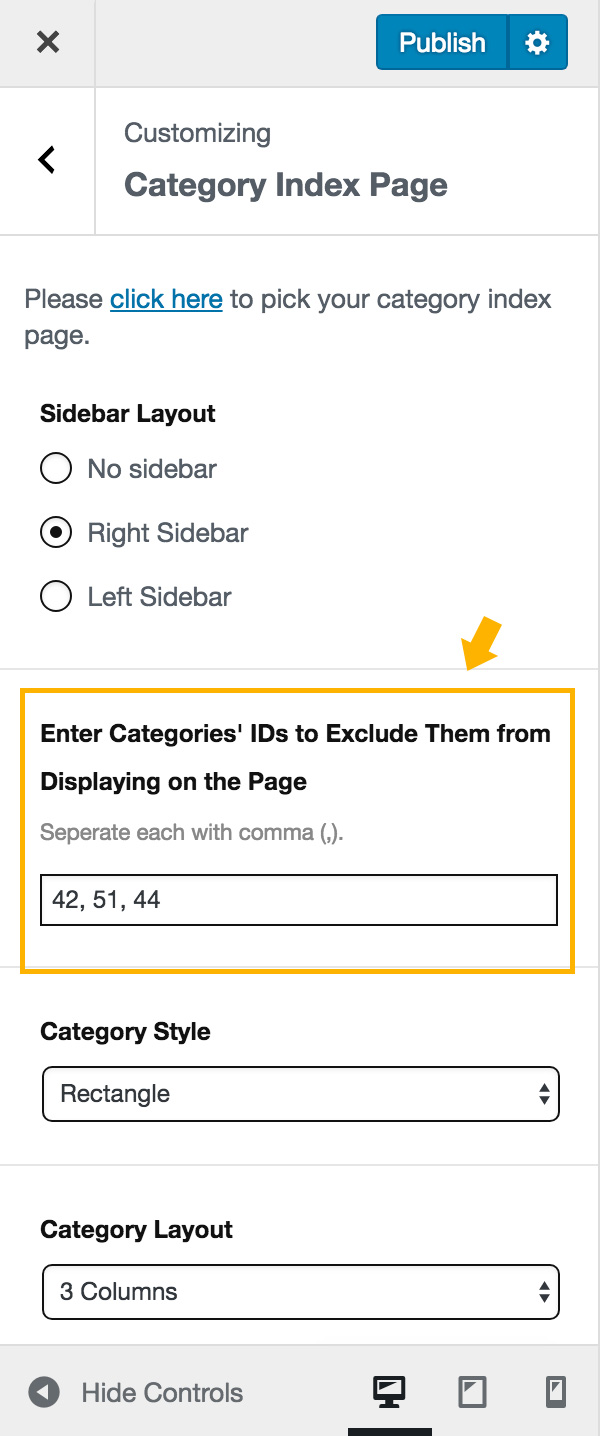
Task: Open the Customizing Category Index Page header
Action: tap(285, 160)
